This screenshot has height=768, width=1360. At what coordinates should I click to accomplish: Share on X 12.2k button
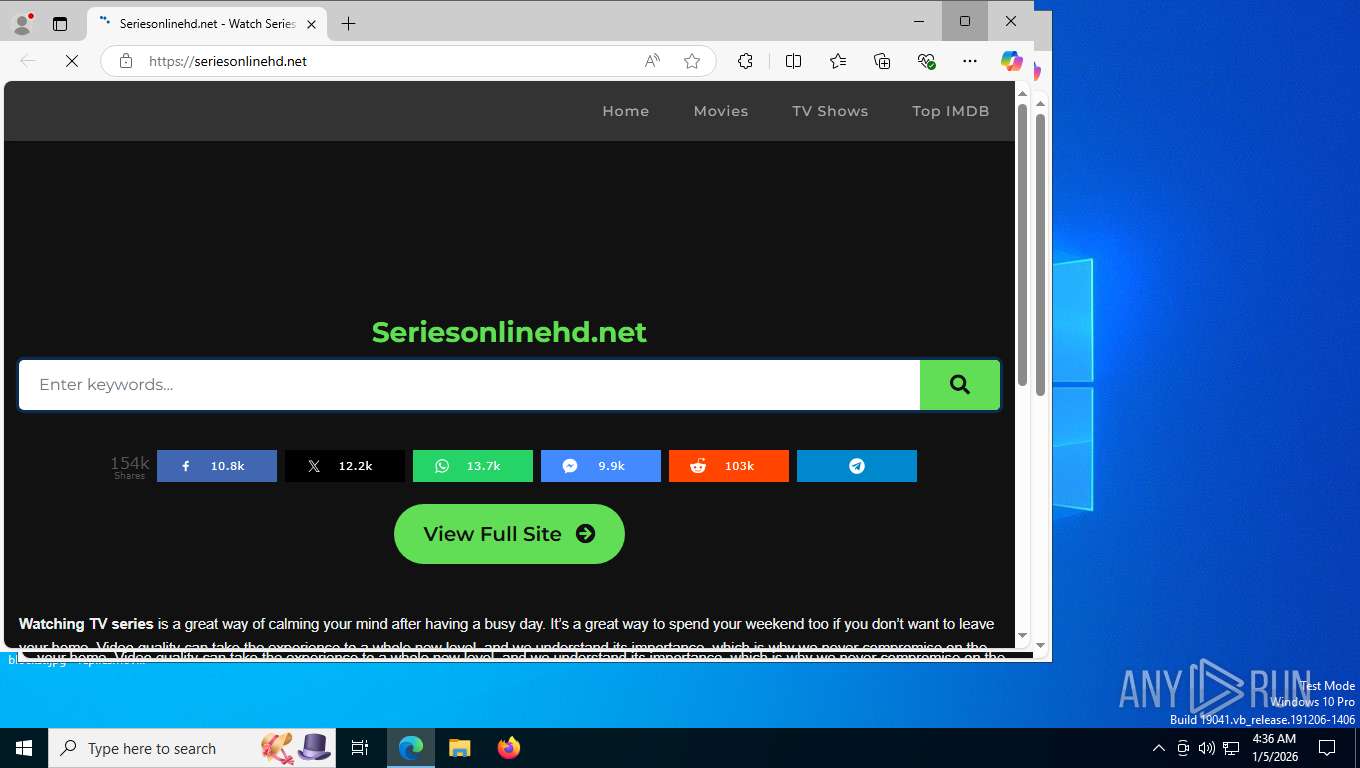pos(345,466)
